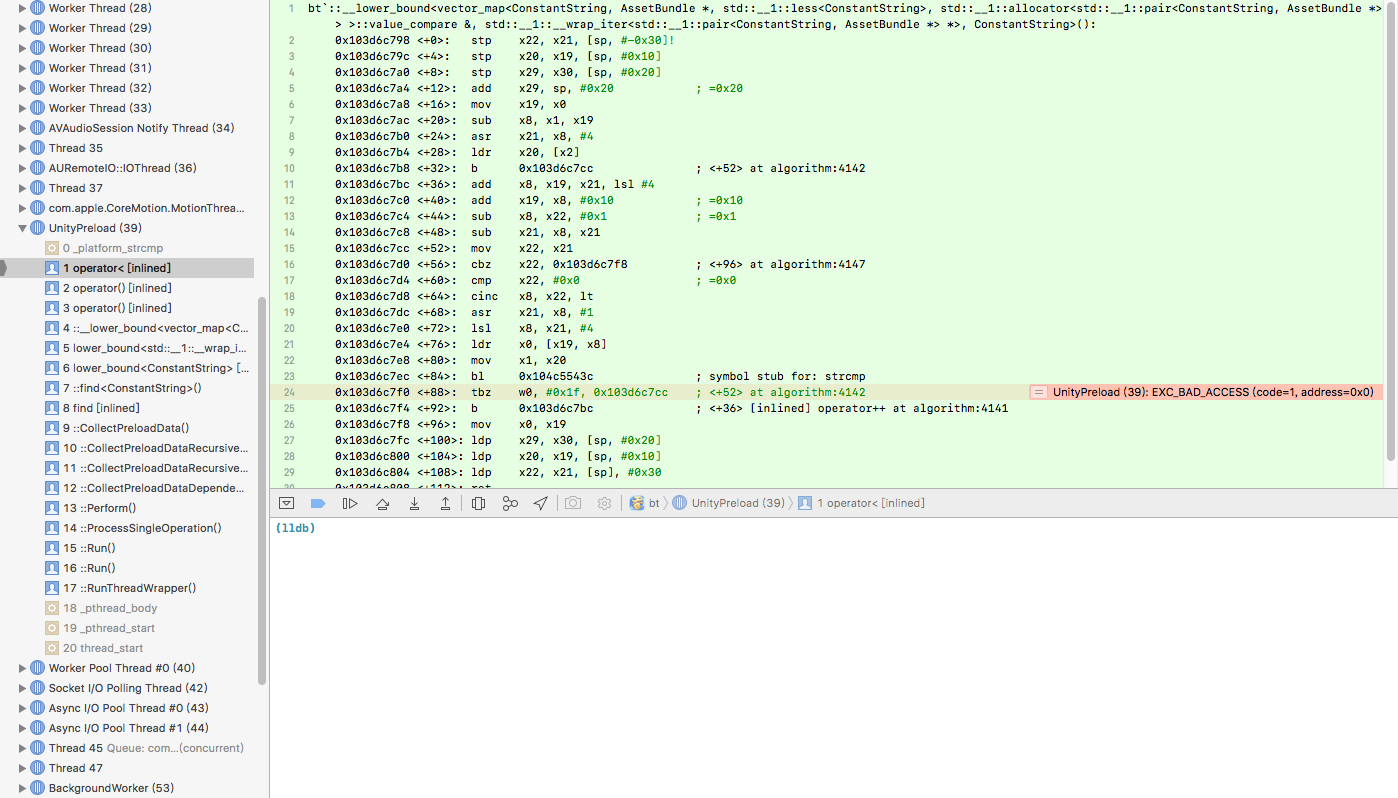Select com.apple.CoreMotion.MotionThread row
Screen dimensions: 1398x798
click(127, 208)
